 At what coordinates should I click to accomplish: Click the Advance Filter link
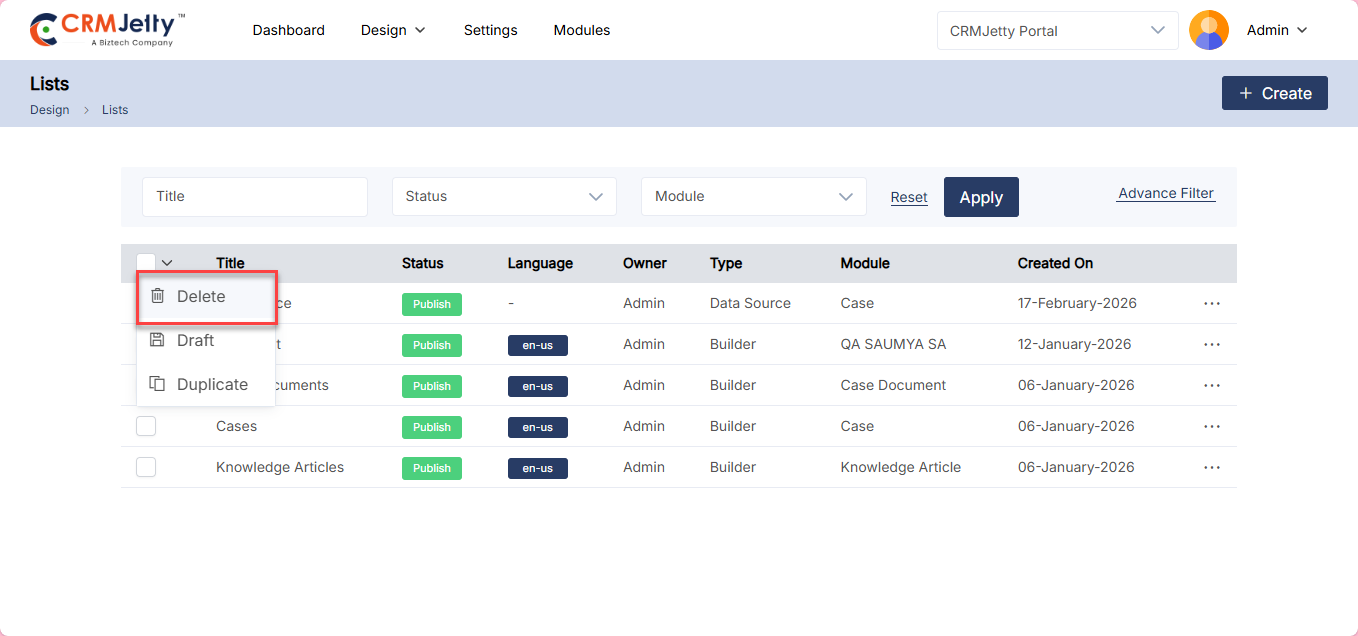point(1165,194)
